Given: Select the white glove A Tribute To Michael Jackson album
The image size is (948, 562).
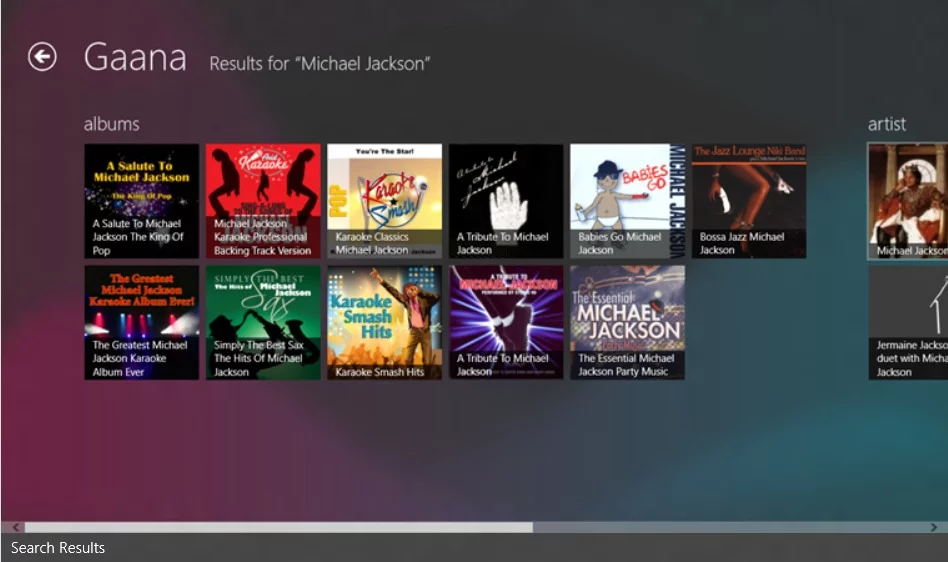Looking at the screenshot, I should click(x=506, y=201).
